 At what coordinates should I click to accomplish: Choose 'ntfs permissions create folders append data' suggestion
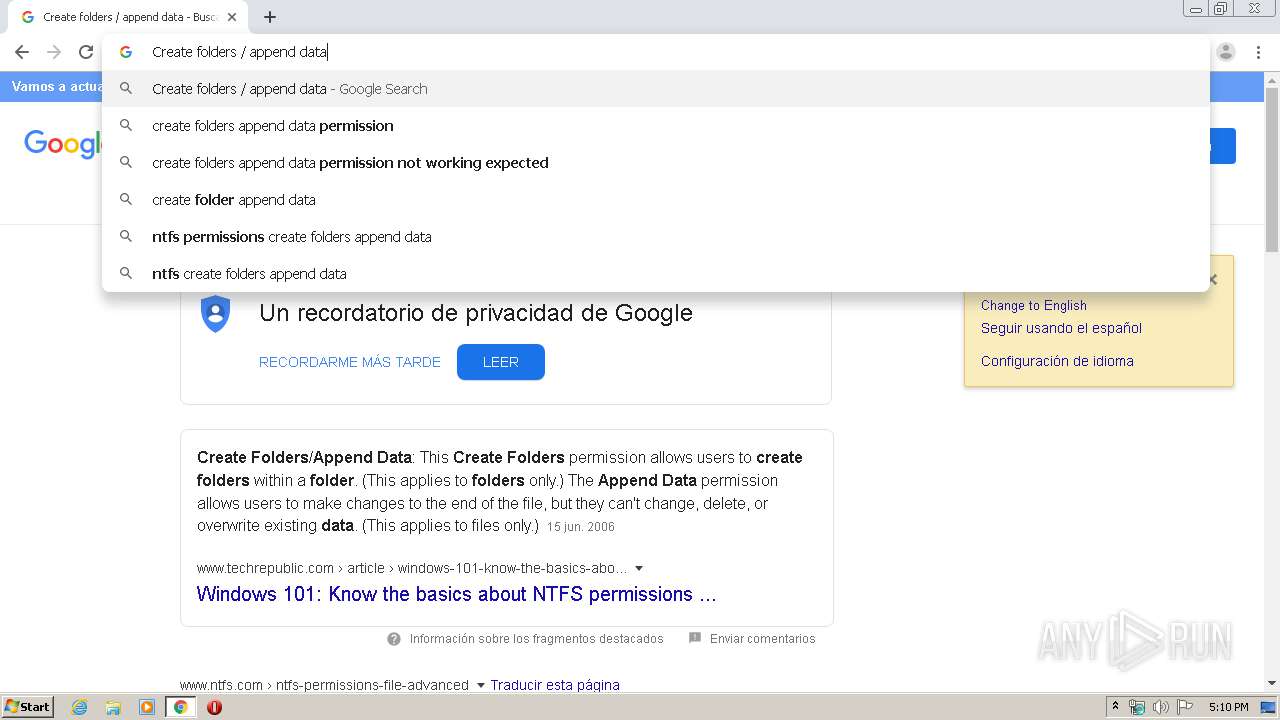(656, 237)
